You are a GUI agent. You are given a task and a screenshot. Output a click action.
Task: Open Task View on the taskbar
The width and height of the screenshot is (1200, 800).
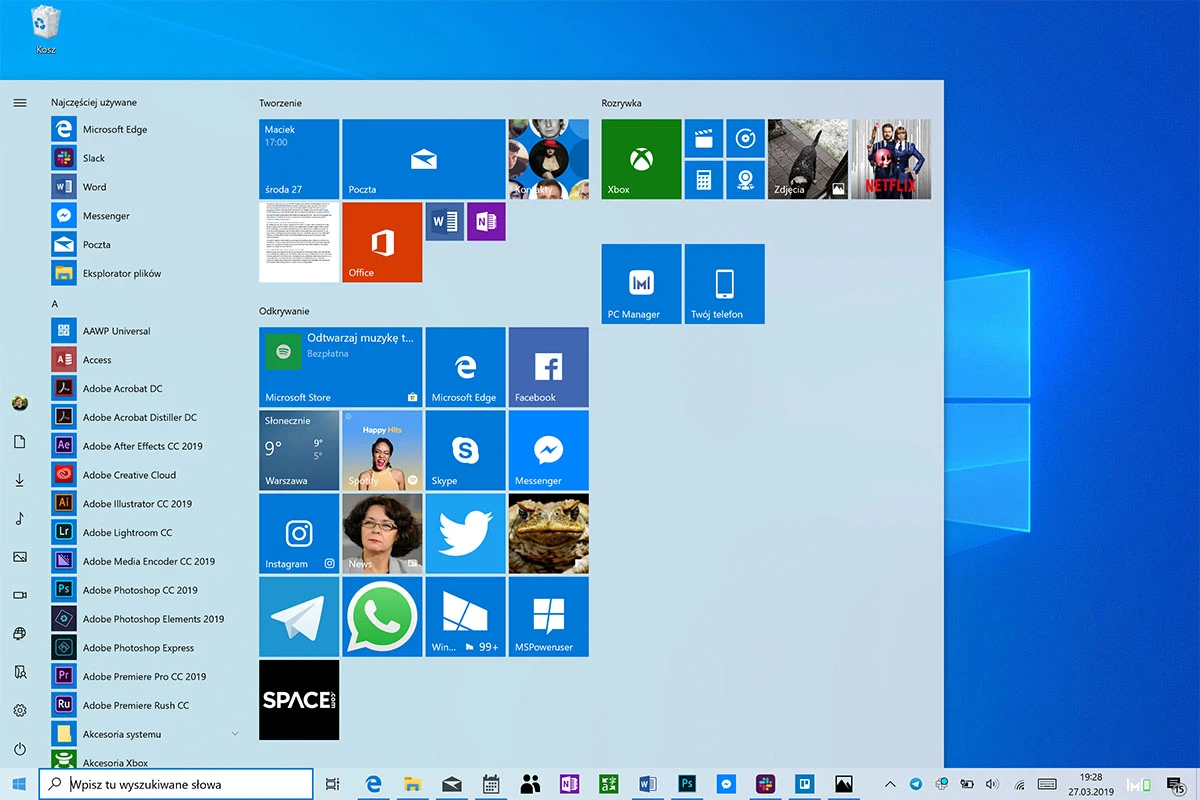tap(333, 784)
